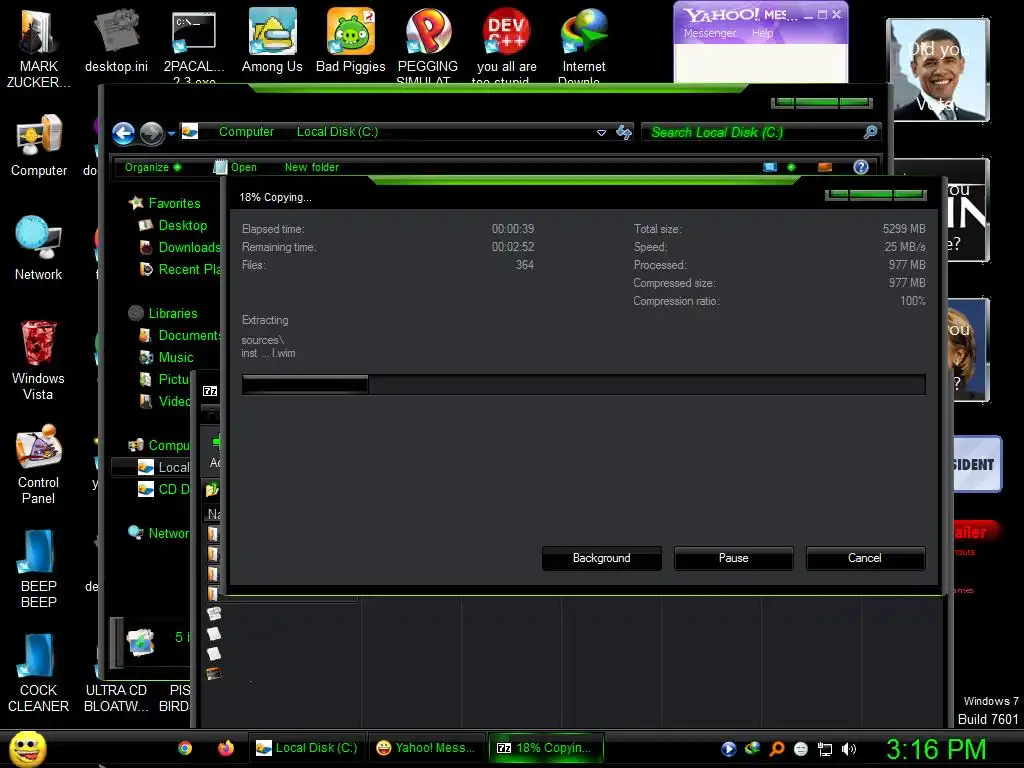Refresh the Local Disk (C:) address bar

(624, 133)
